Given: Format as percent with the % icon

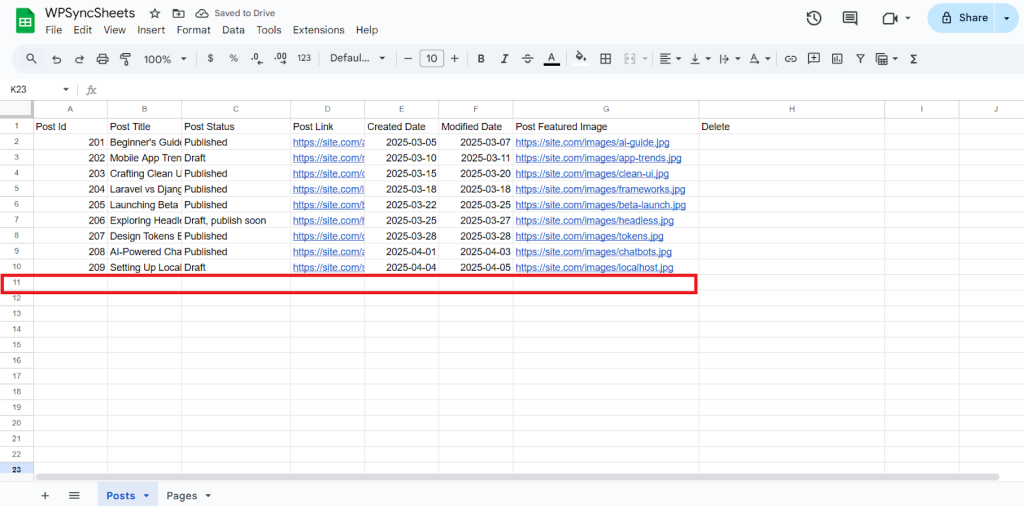Looking at the screenshot, I should click(233, 58).
